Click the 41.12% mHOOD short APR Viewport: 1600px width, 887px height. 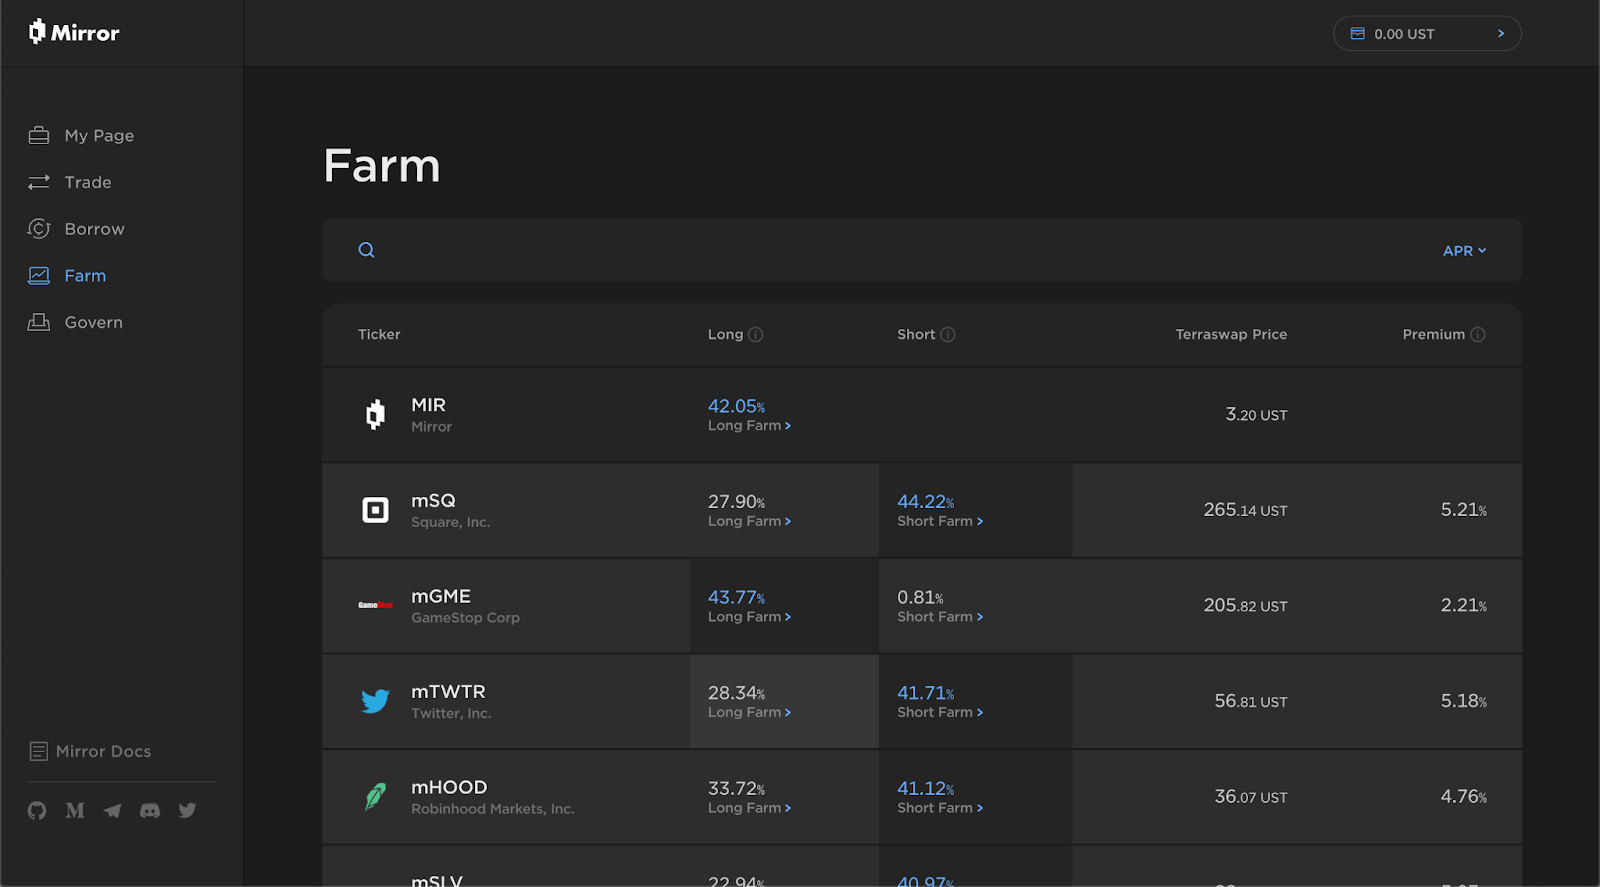925,789
